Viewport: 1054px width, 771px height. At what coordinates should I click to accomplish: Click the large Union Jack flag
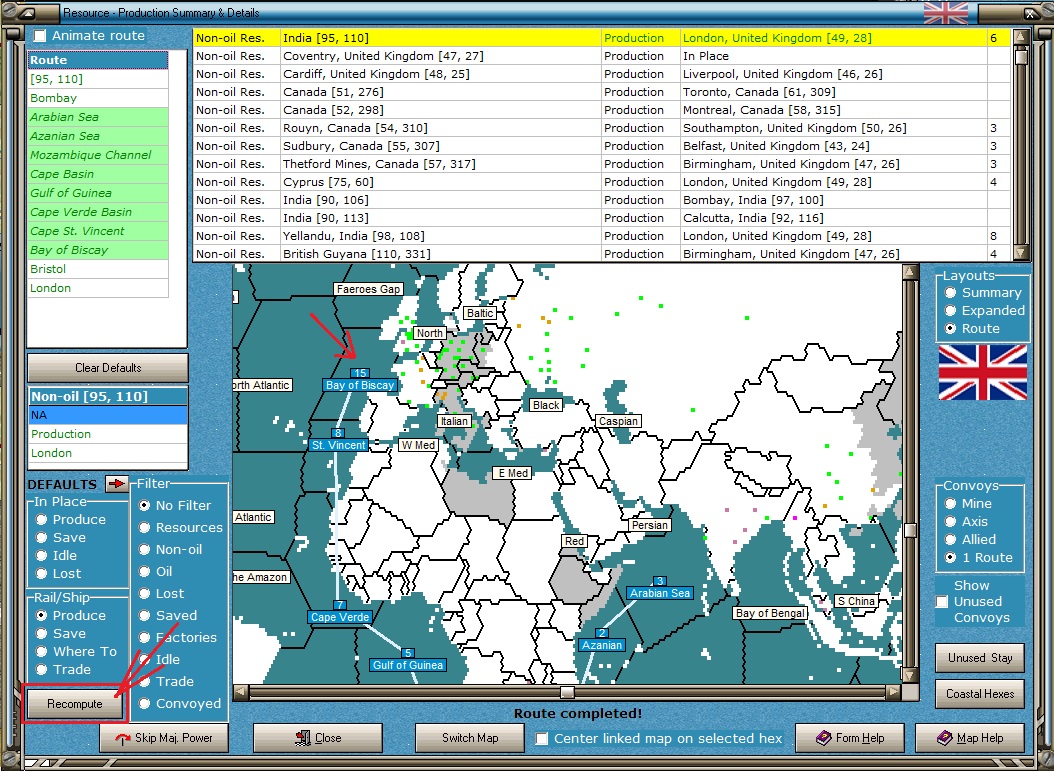click(x=982, y=372)
